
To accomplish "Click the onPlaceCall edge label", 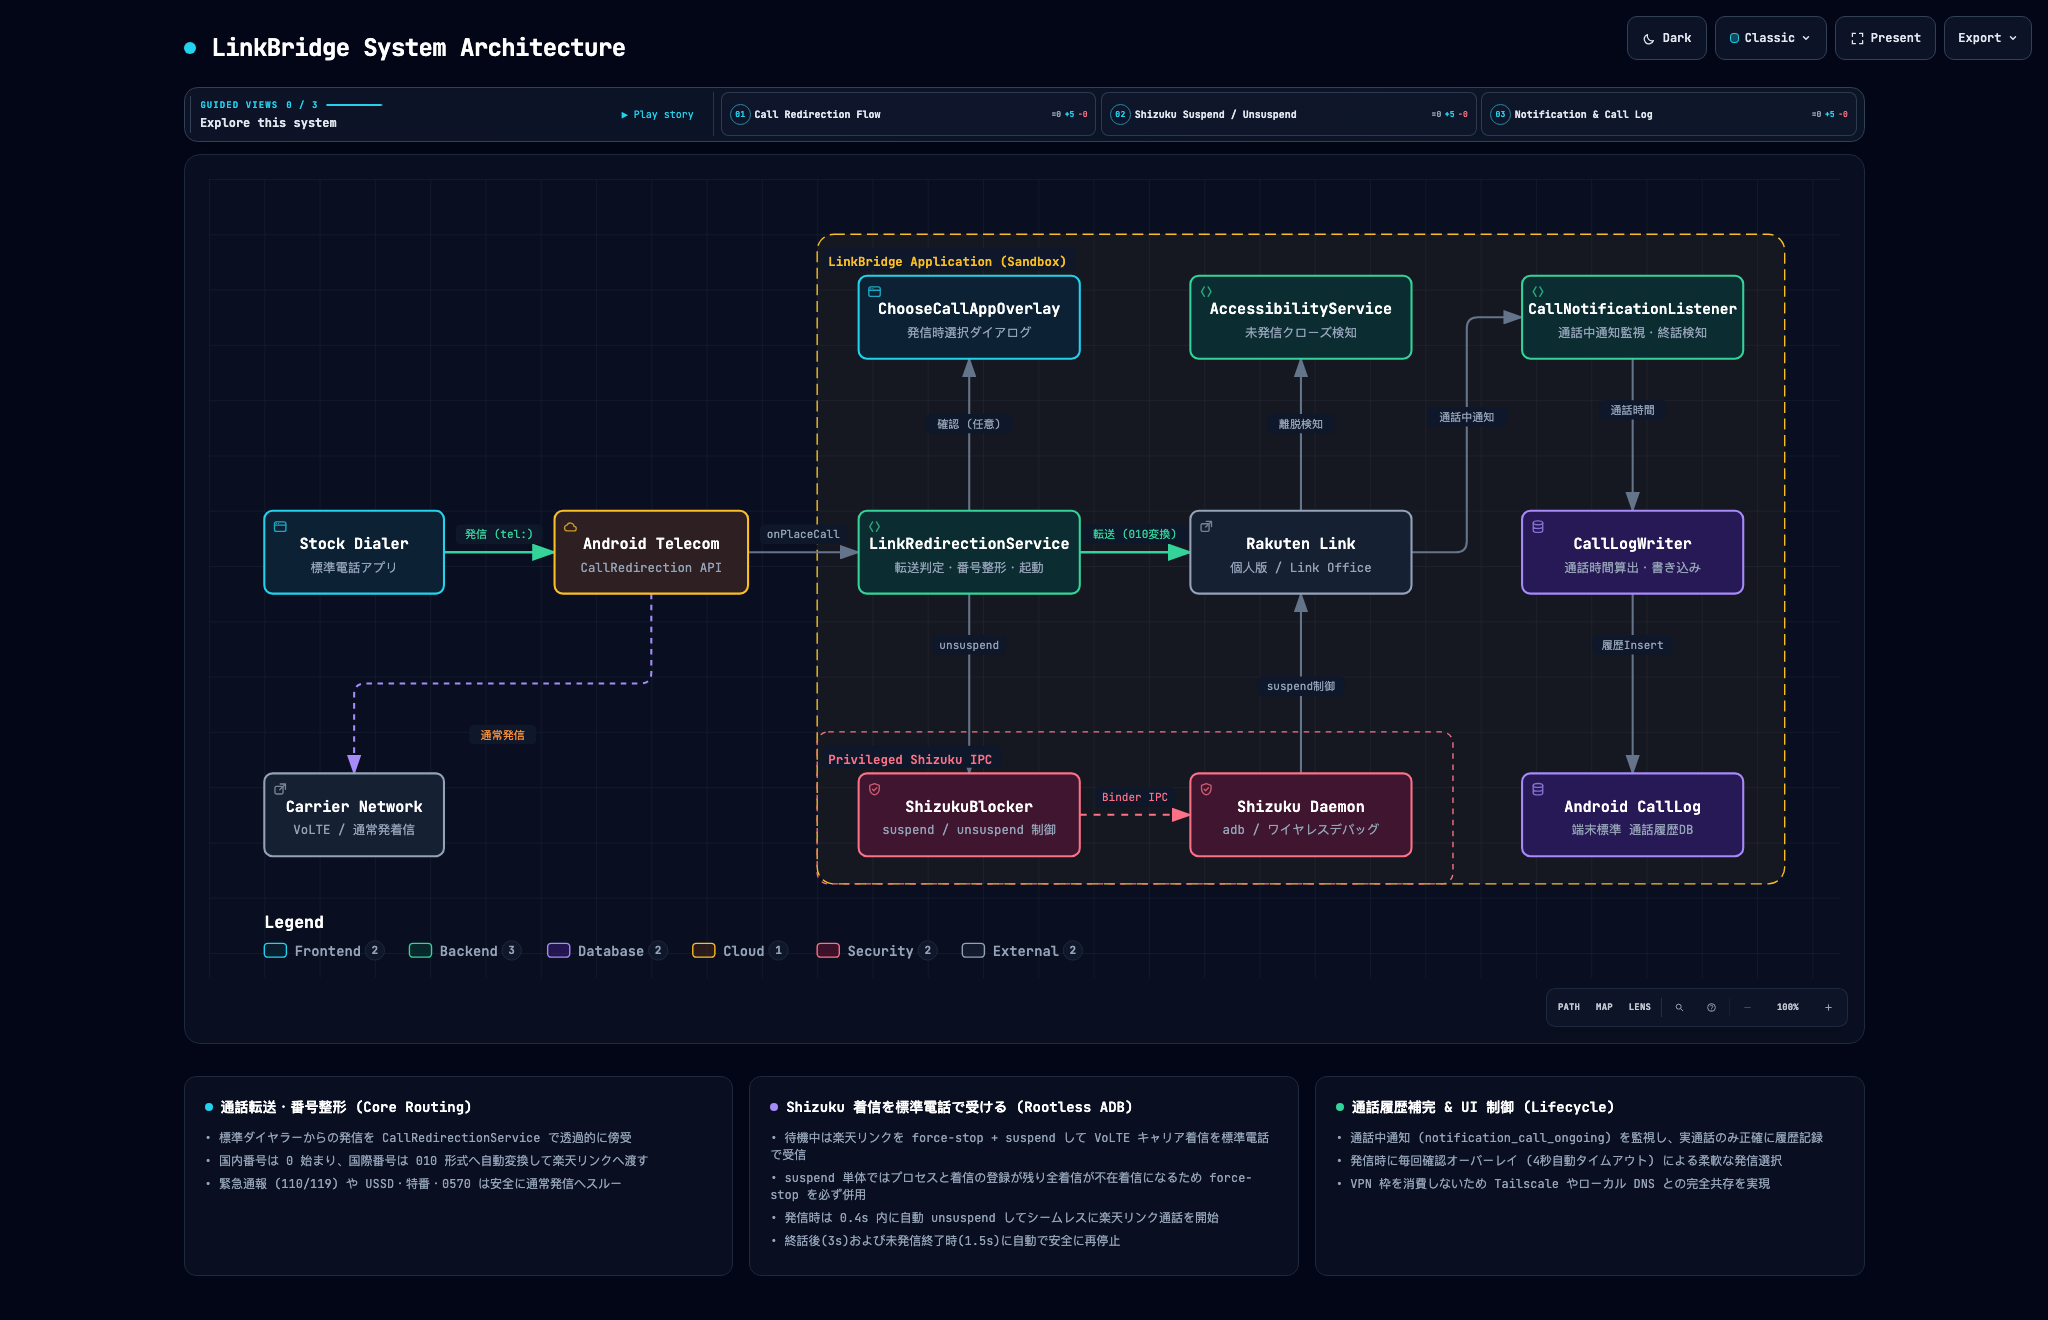I will coord(803,534).
